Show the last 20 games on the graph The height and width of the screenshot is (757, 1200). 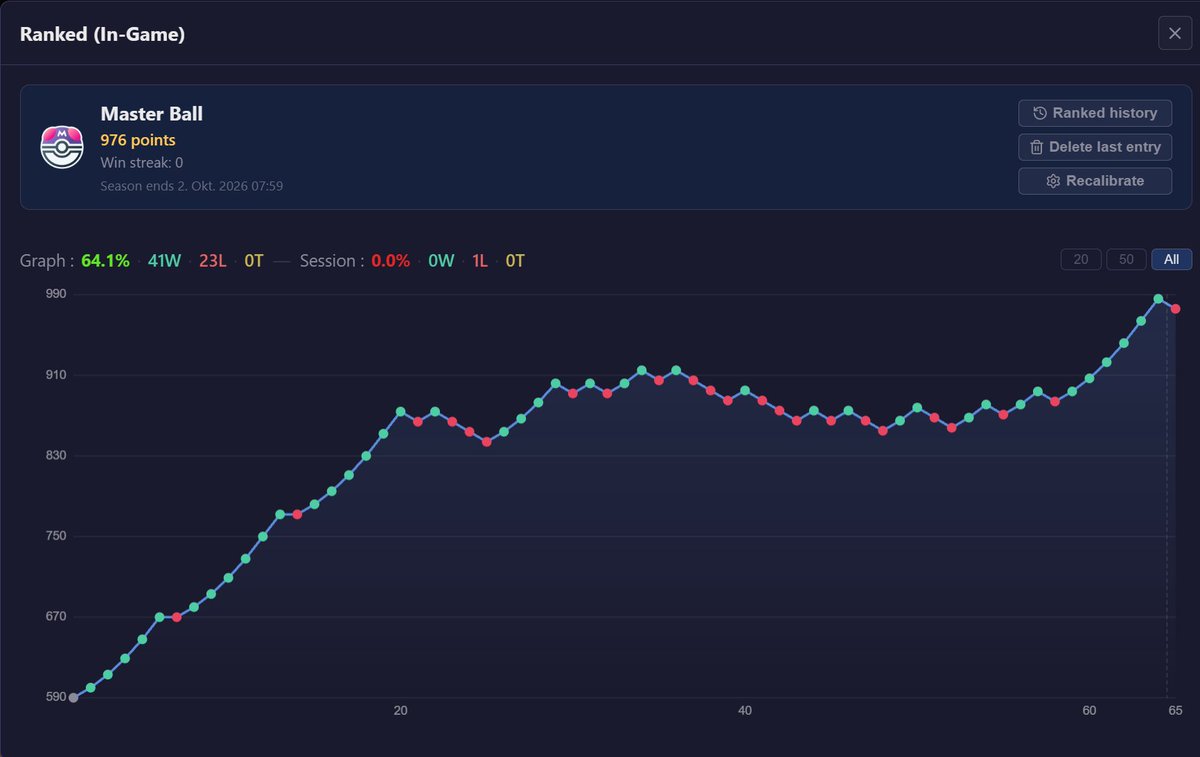click(x=1081, y=260)
